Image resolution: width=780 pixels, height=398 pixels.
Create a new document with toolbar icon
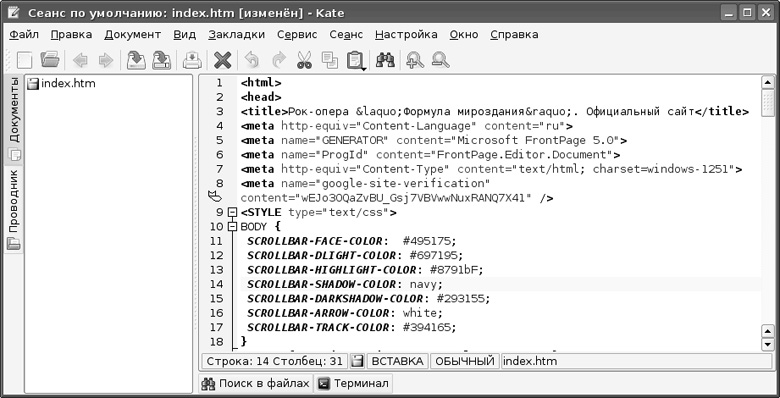point(24,61)
